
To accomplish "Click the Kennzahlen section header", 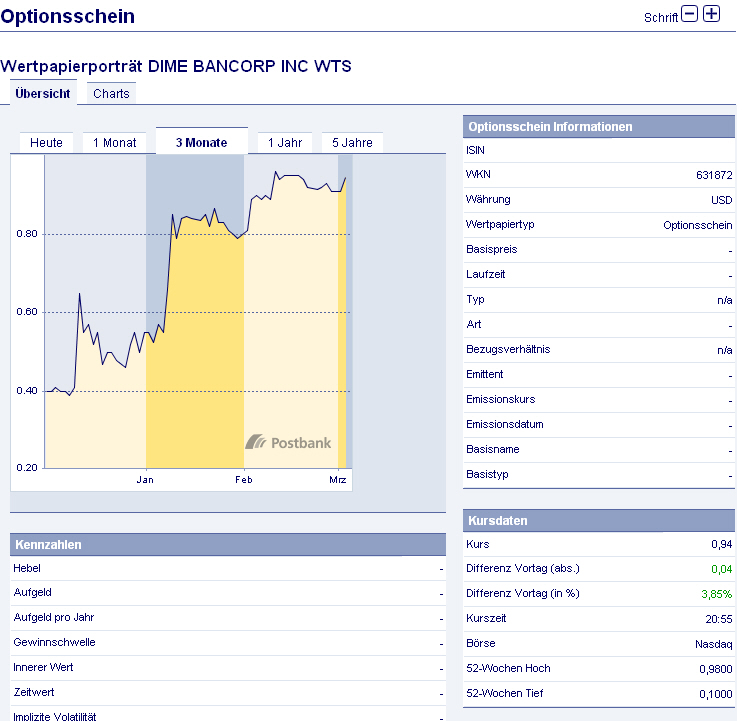I will pyautogui.click(x=228, y=545).
